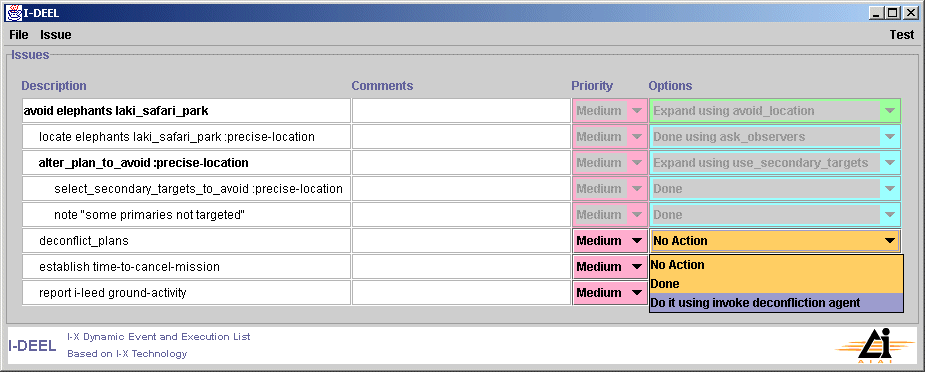Select 'No Action' in the options list
The width and height of the screenshot is (925, 372).
(776, 265)
